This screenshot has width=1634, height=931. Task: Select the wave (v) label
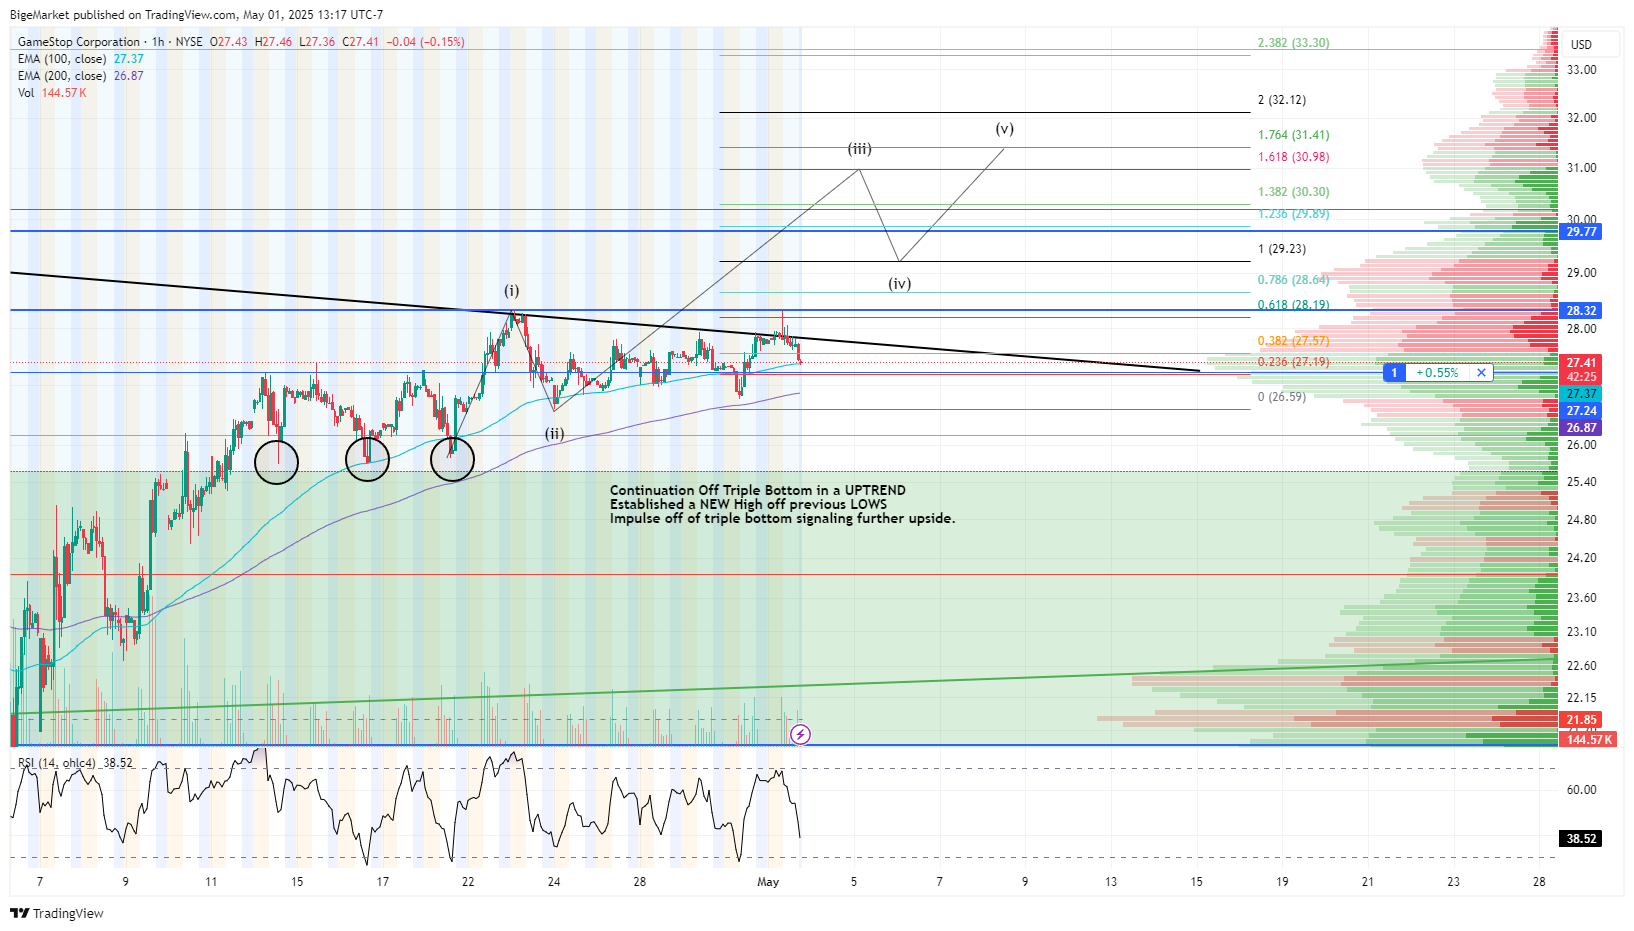(x=1004, y=129)
